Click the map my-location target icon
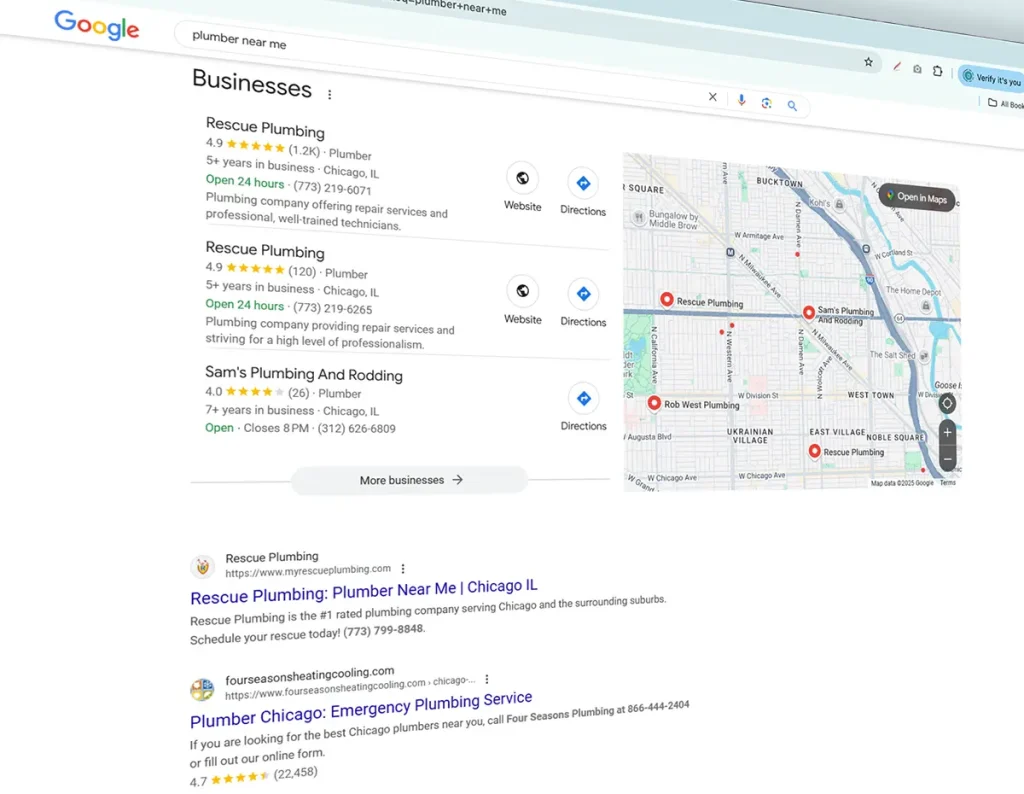Screen dimensions: 1024x794 click(x=947, y=404)
